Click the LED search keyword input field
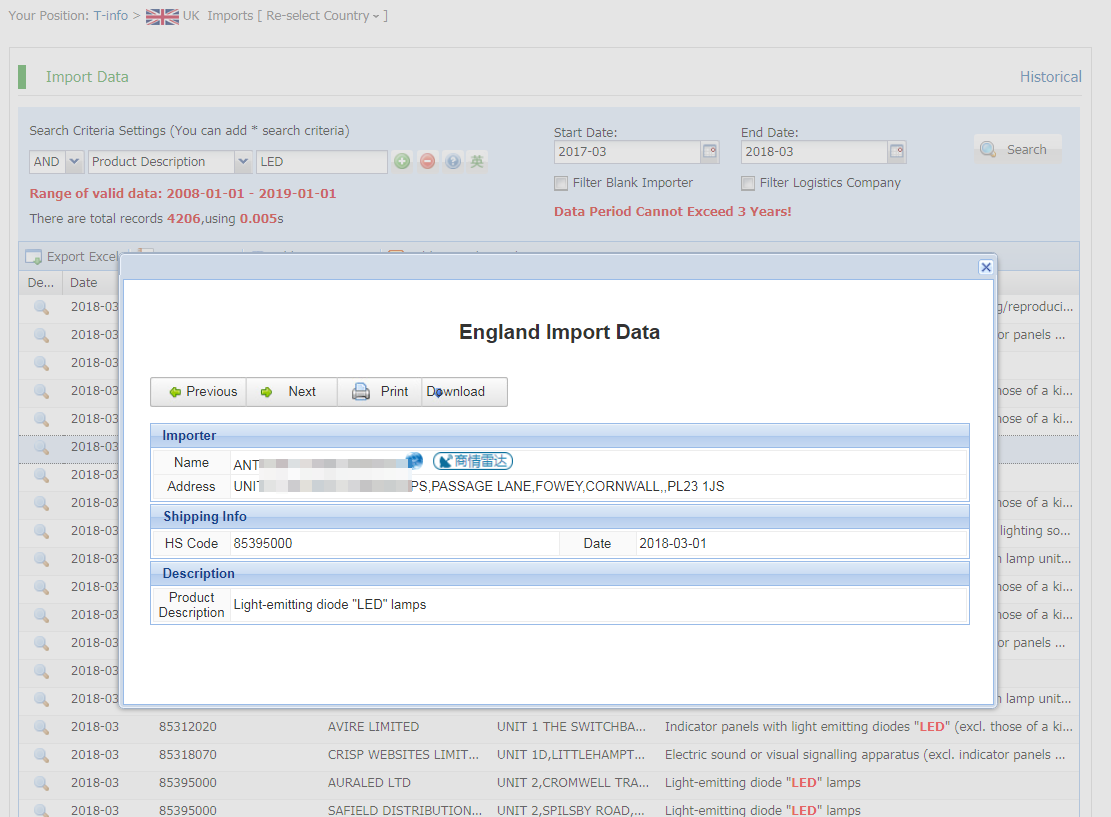Screen dimensions: 1111x817 point(321,162)
